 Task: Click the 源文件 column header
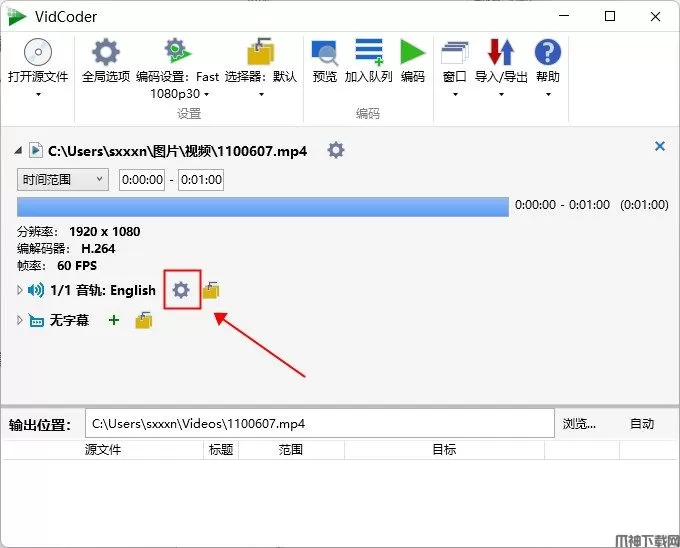(x=103, y=450)
